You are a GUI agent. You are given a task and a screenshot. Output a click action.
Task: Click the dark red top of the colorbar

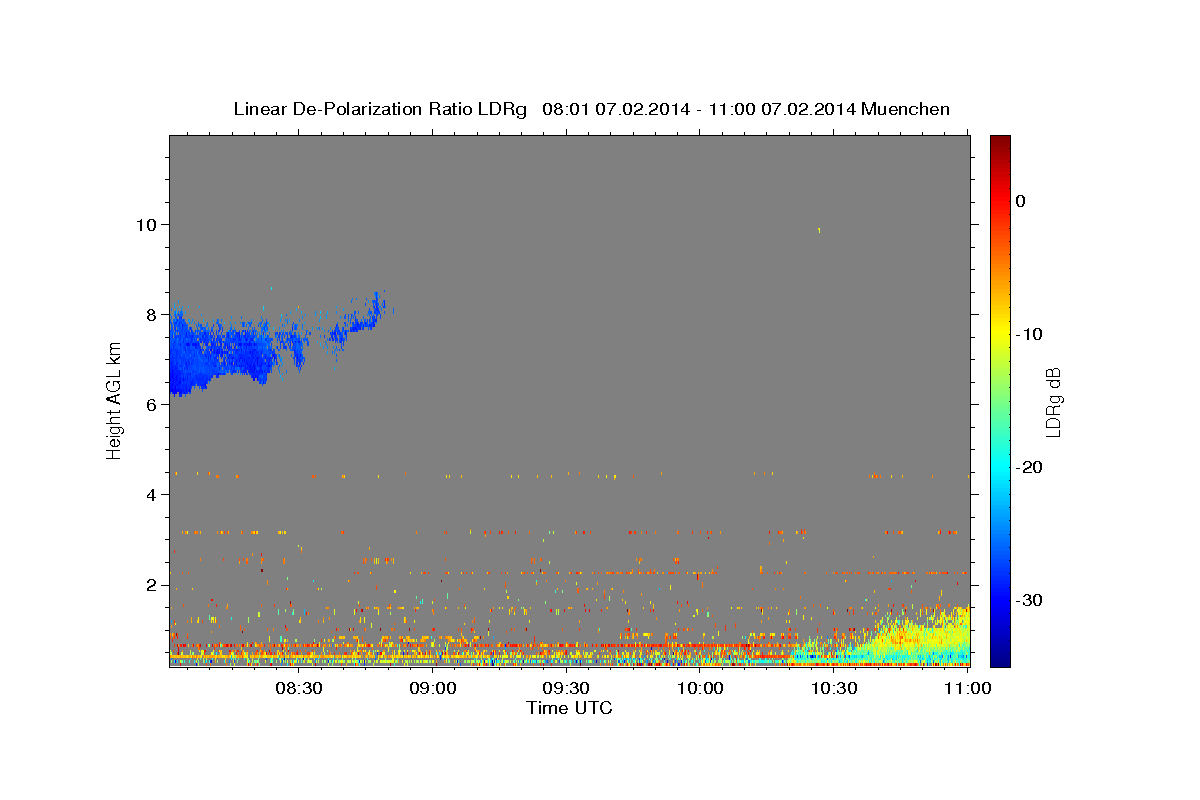[999, 143]
